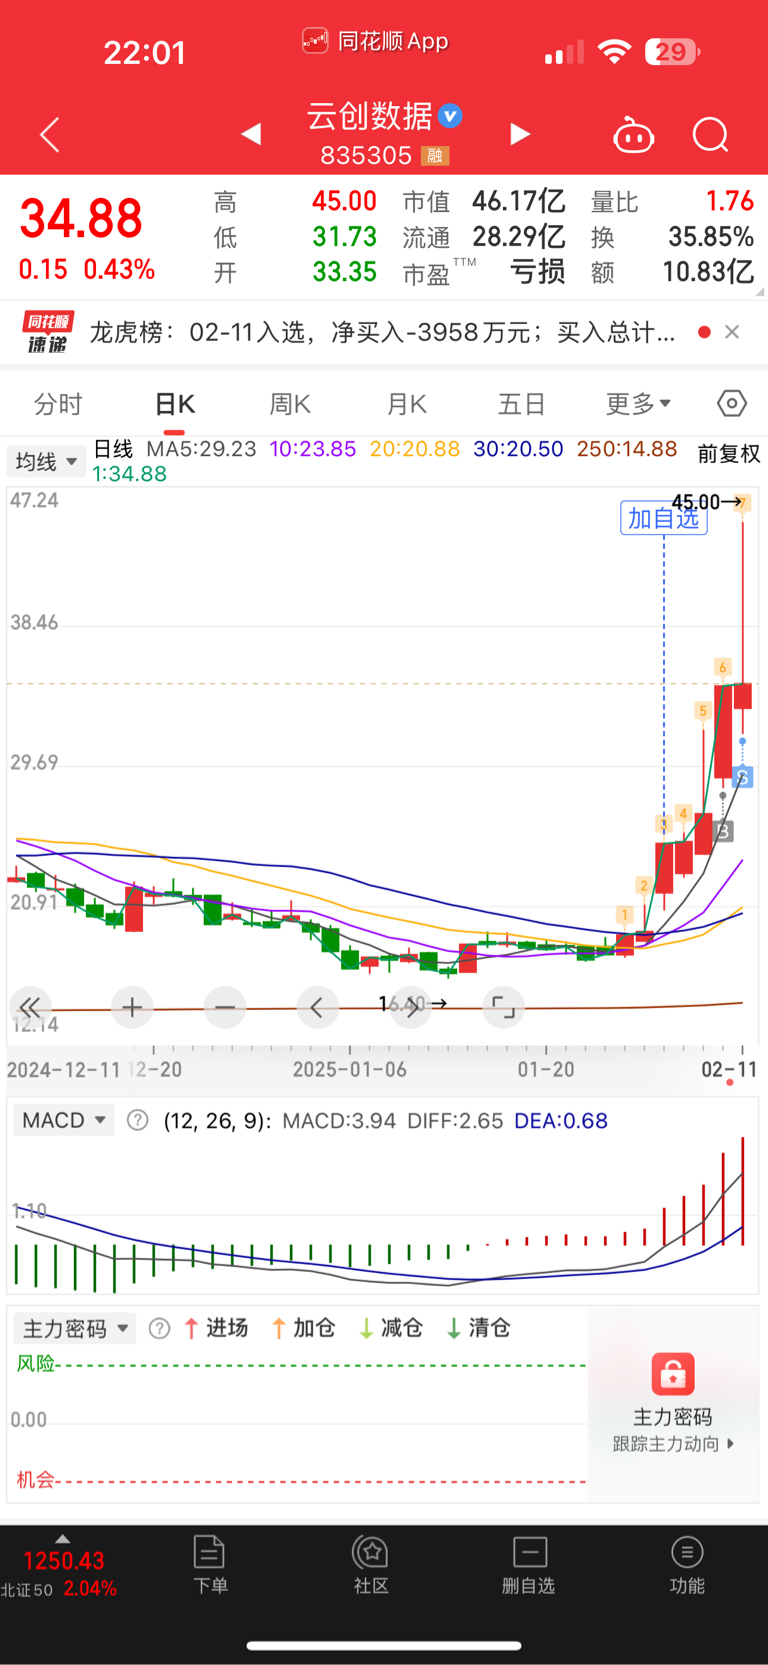Toggle 前复权 price adjustment
768x1665 pixels.
pyautogui.click(x=729, y=454)
